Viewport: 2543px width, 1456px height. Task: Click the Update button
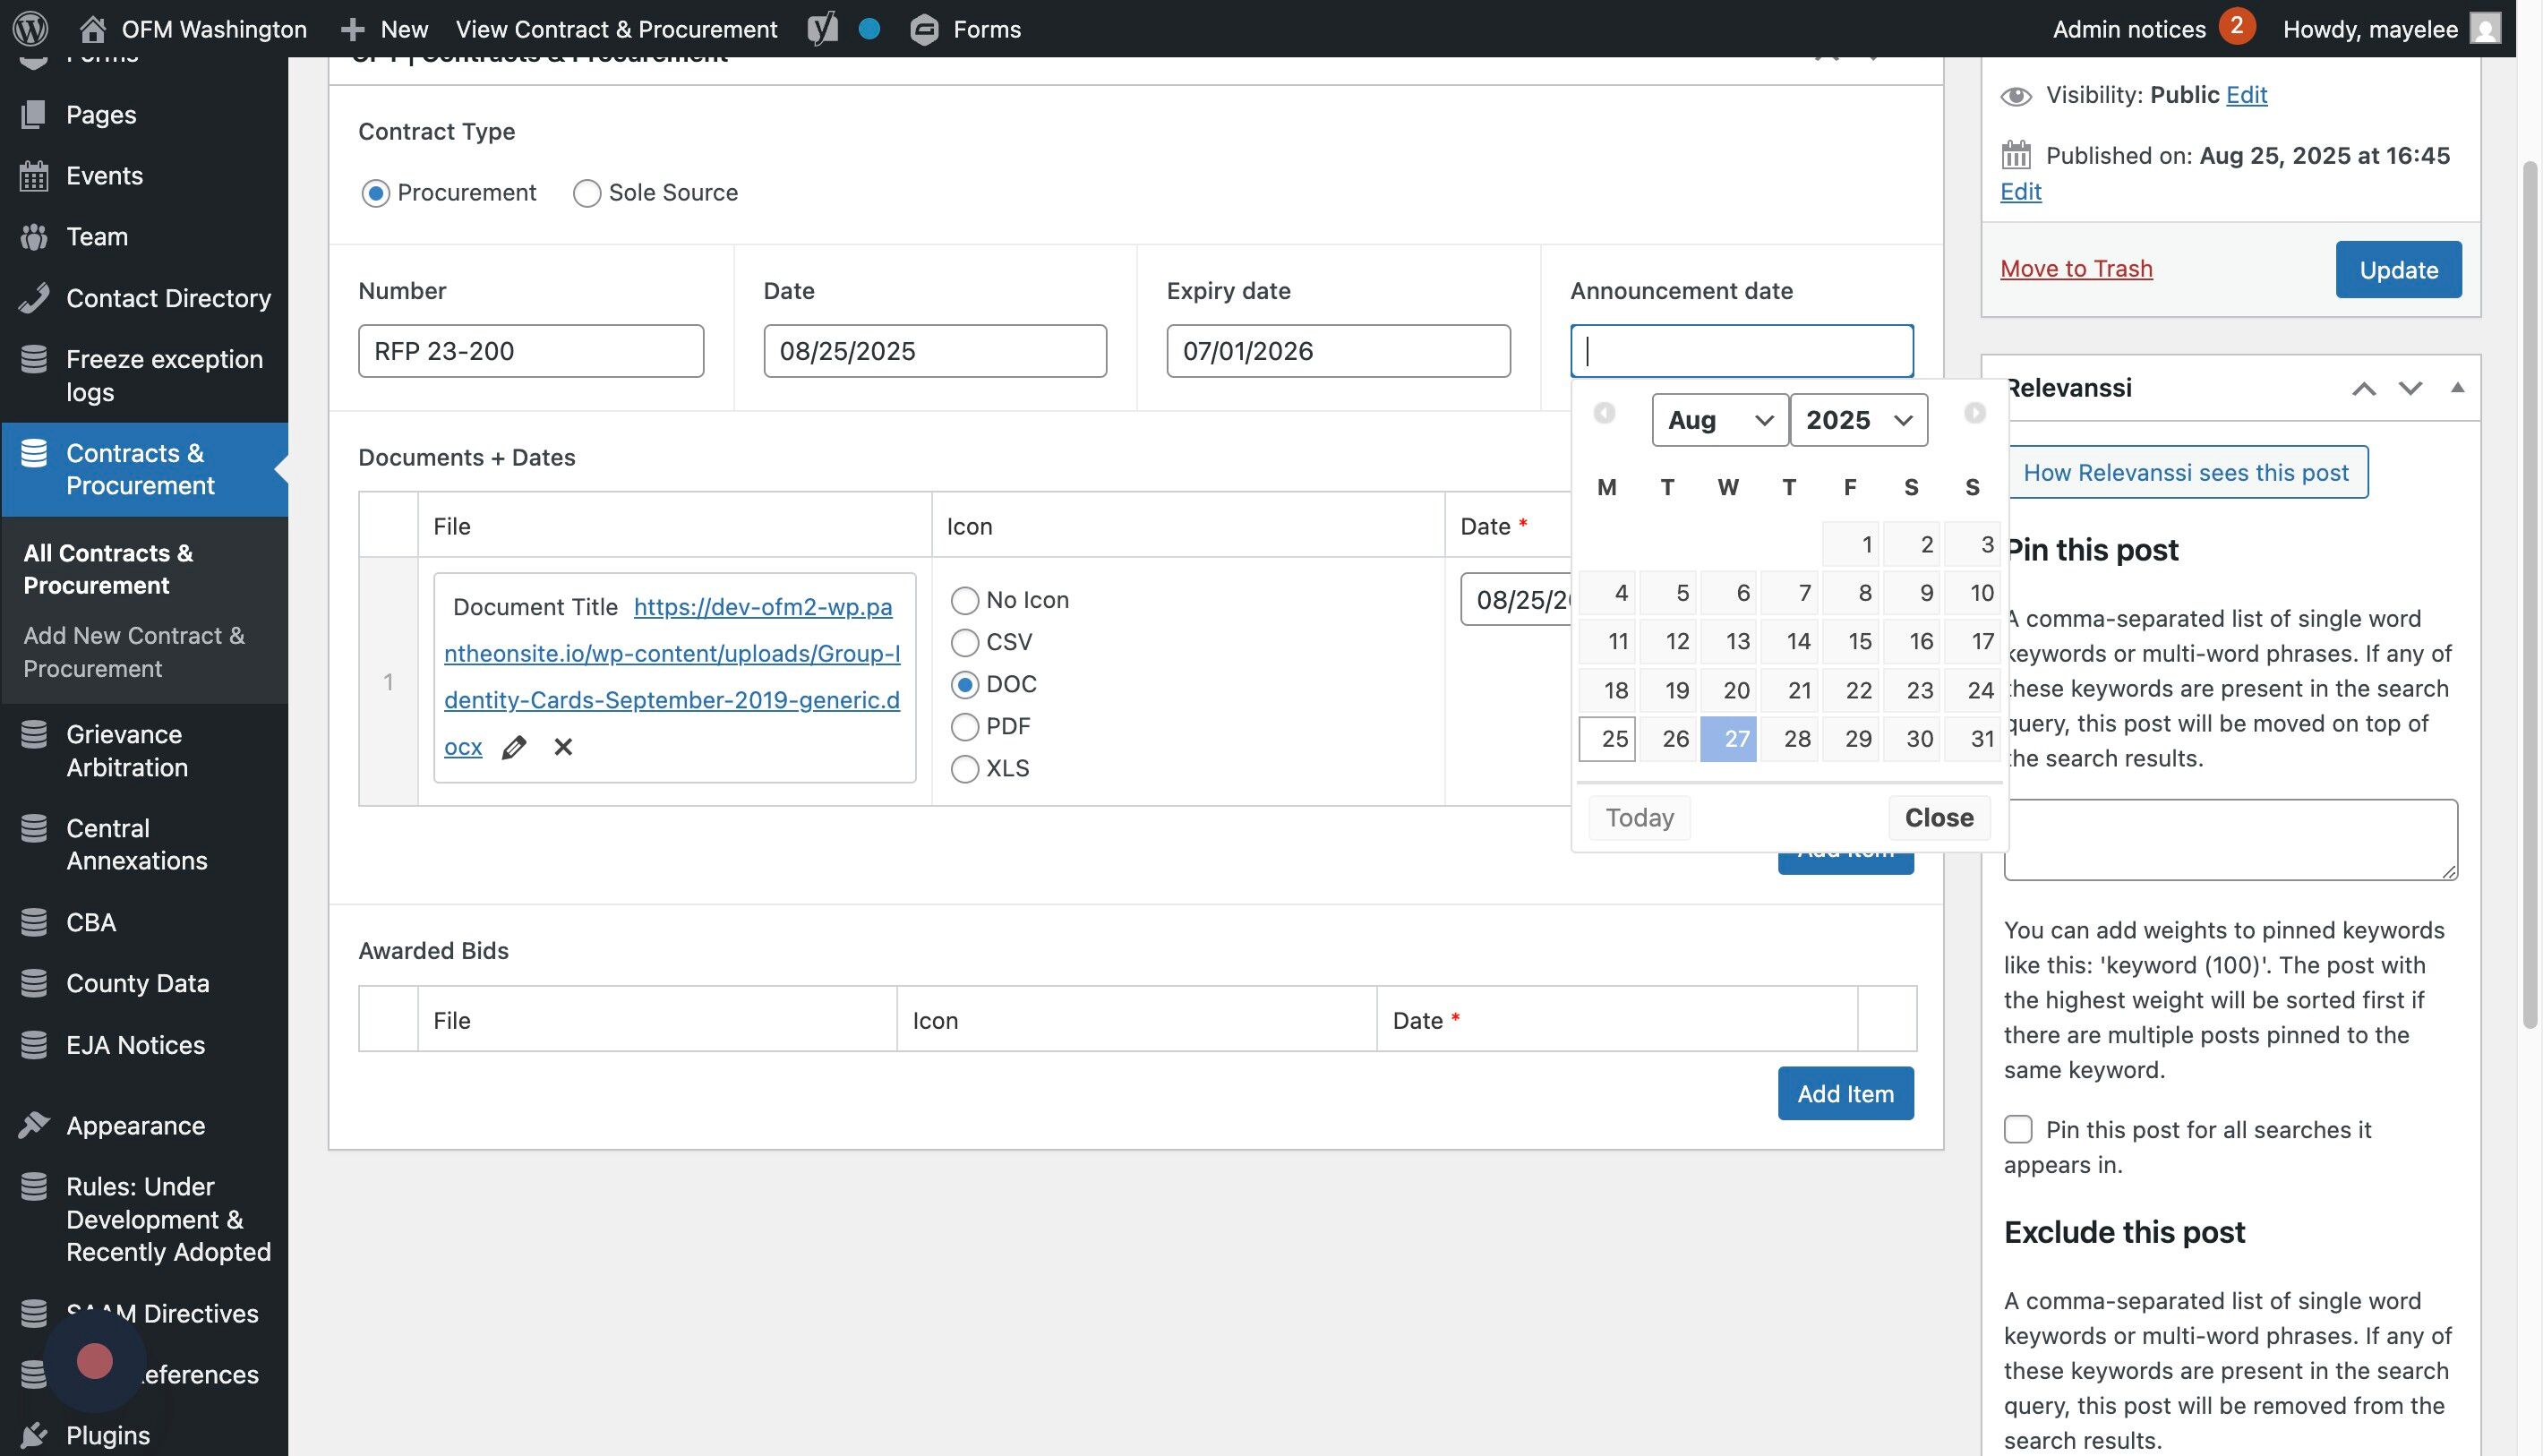pos(2398,270)
